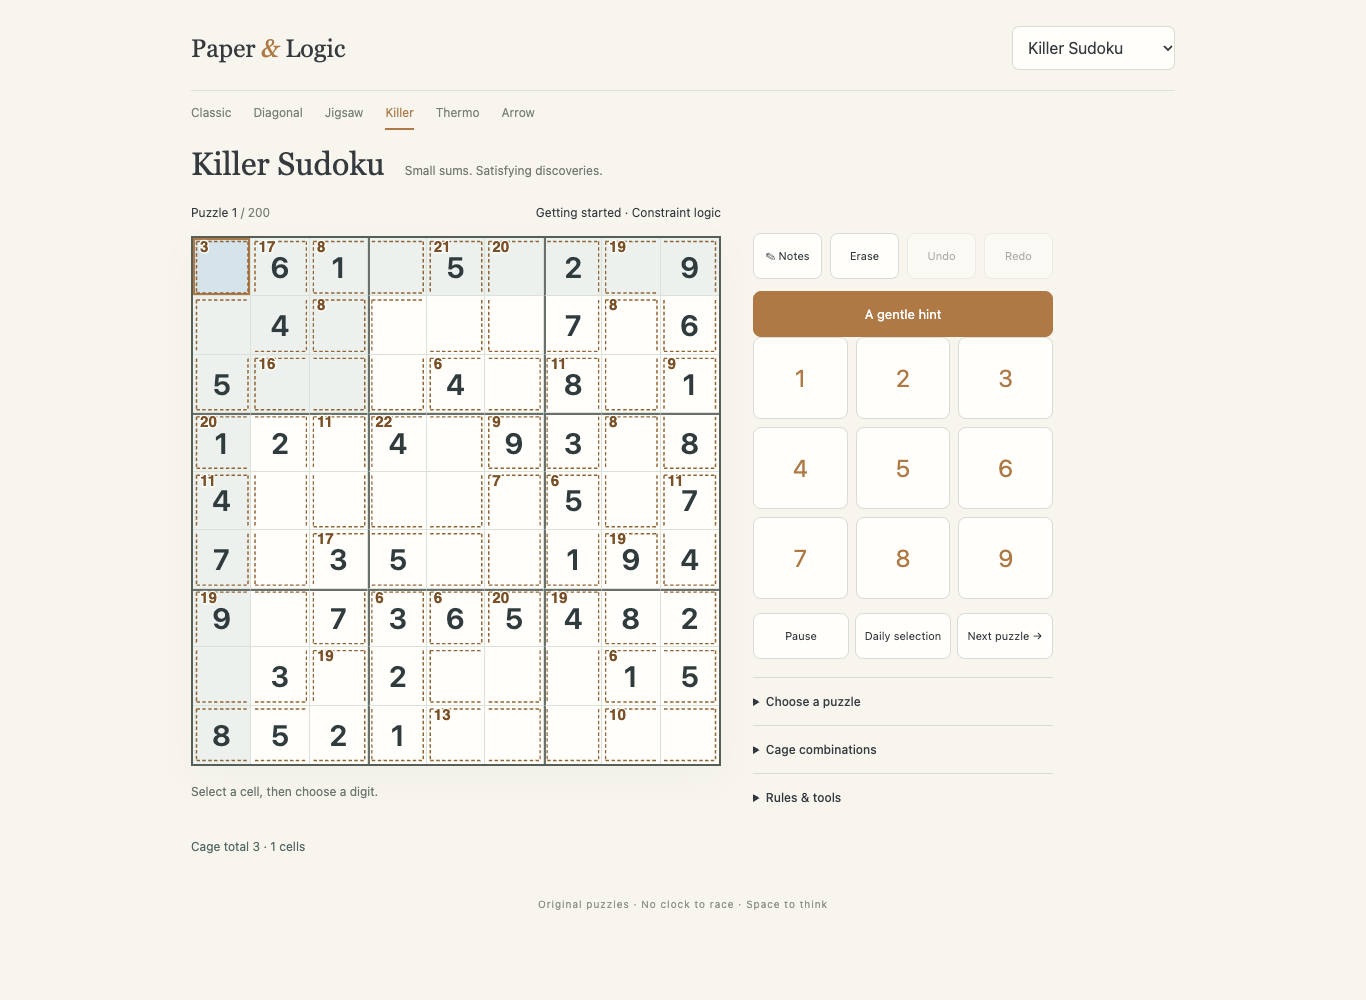
Task: Select the empty cell labeled cage 22's neighbor cage 11 in row four
Action: [338, 443]
